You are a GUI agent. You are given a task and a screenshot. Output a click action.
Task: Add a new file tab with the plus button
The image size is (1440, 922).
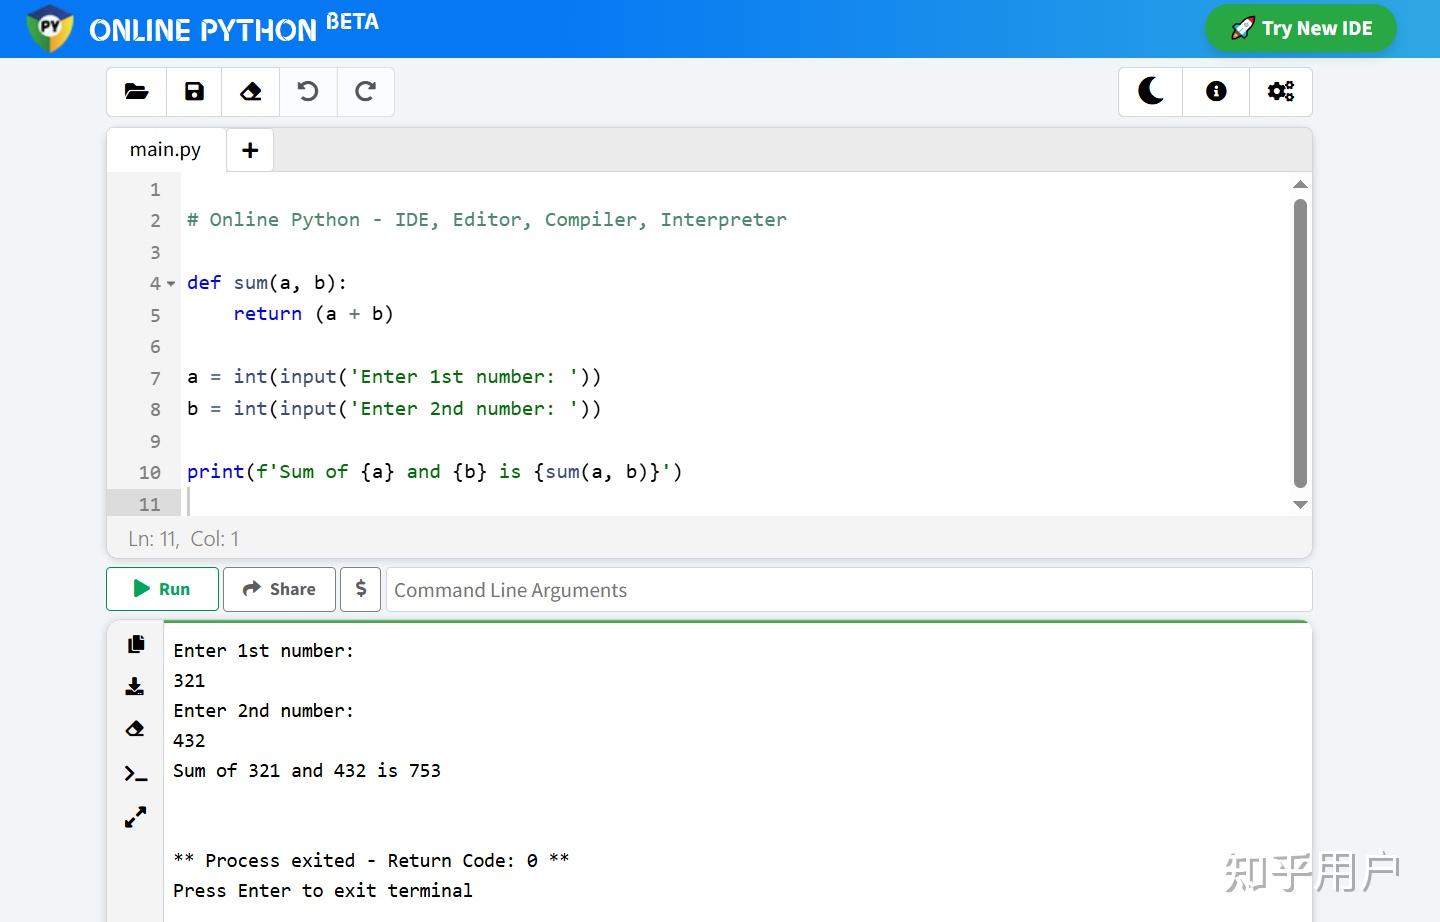(250, 150)
